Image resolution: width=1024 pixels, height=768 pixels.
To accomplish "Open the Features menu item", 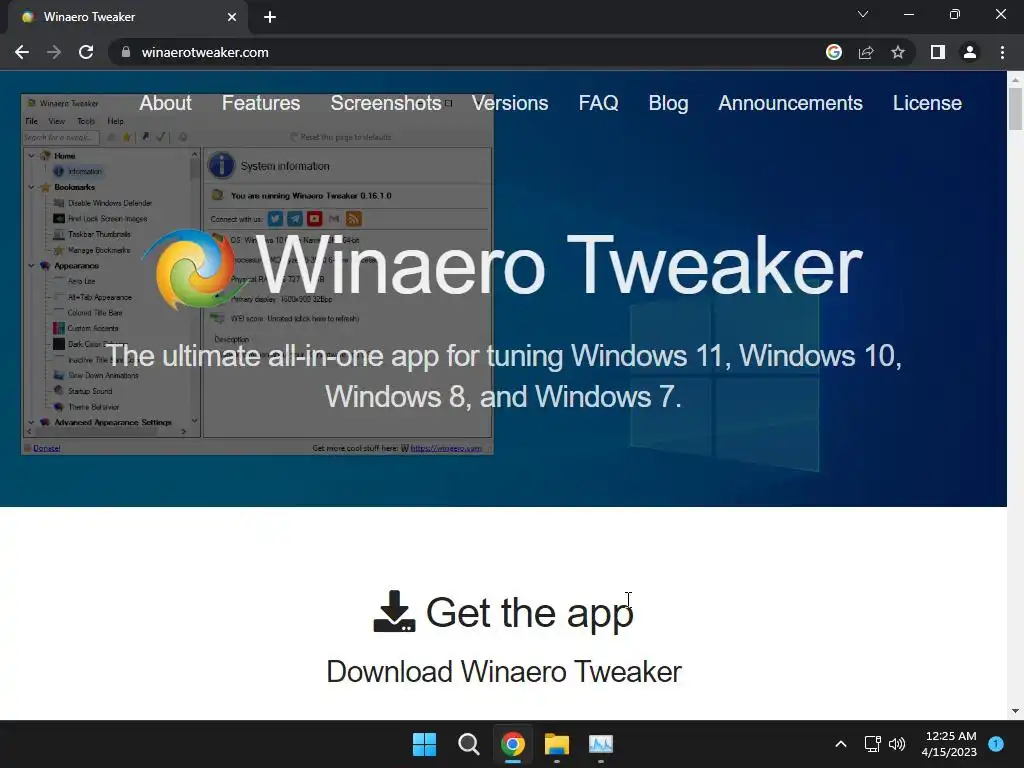I will [261, 103].
